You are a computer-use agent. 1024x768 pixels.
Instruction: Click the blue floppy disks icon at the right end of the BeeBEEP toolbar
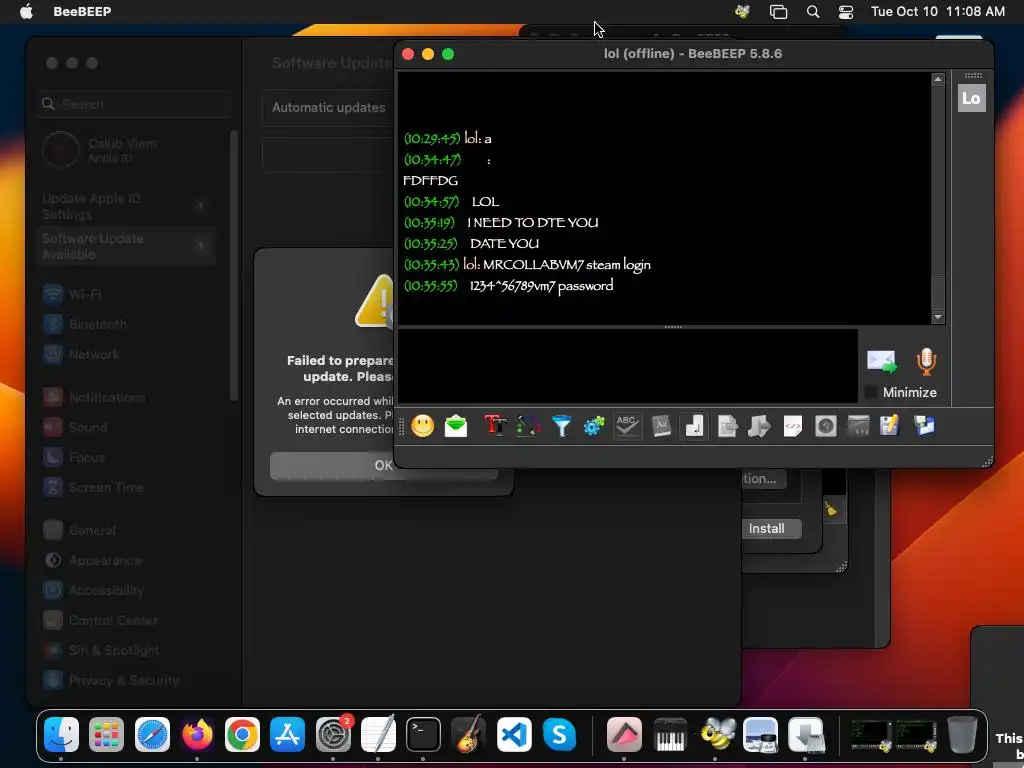click(924, 426)
